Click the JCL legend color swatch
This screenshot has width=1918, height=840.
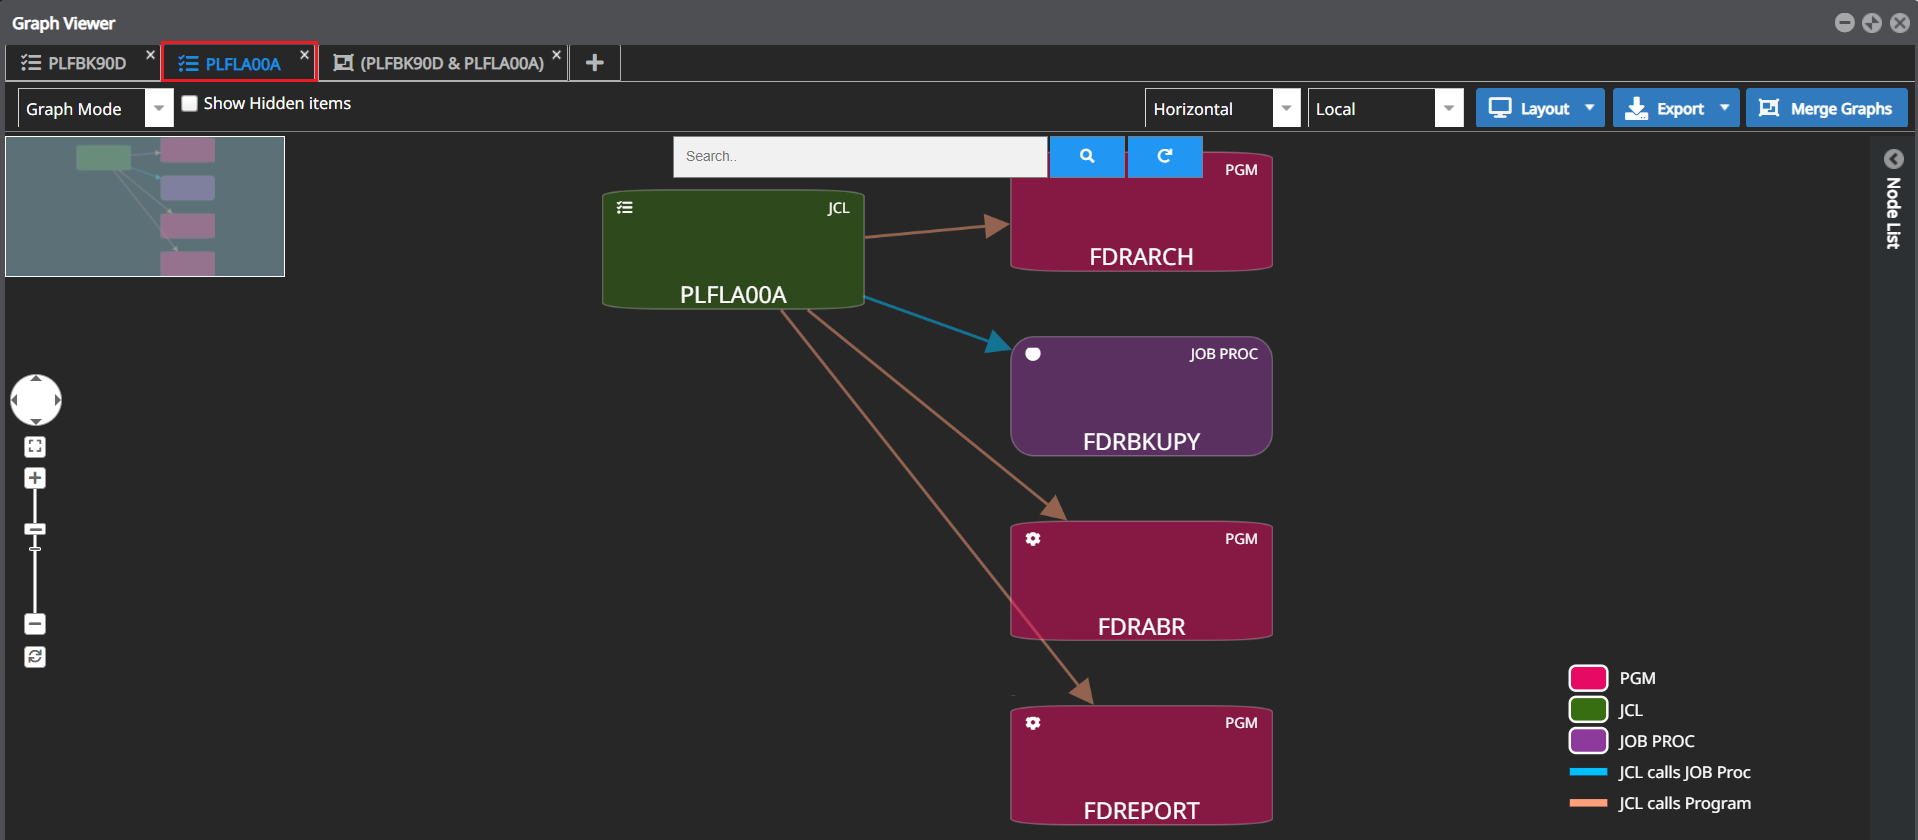click(1588, 710)
